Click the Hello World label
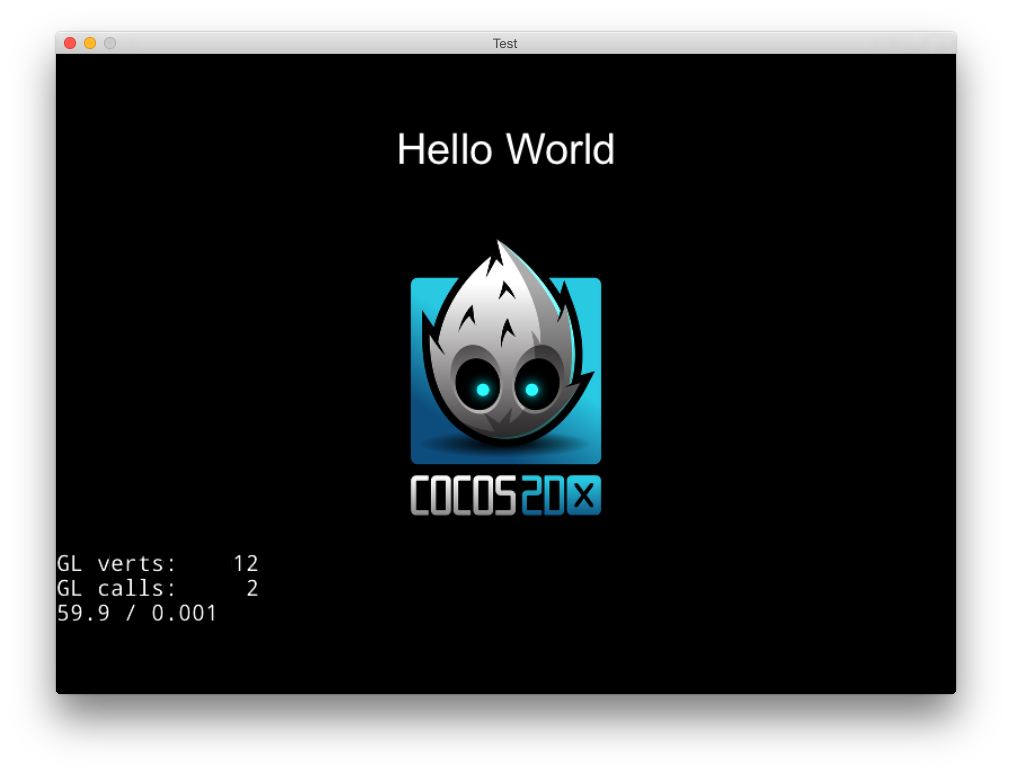 pos(505,149)
